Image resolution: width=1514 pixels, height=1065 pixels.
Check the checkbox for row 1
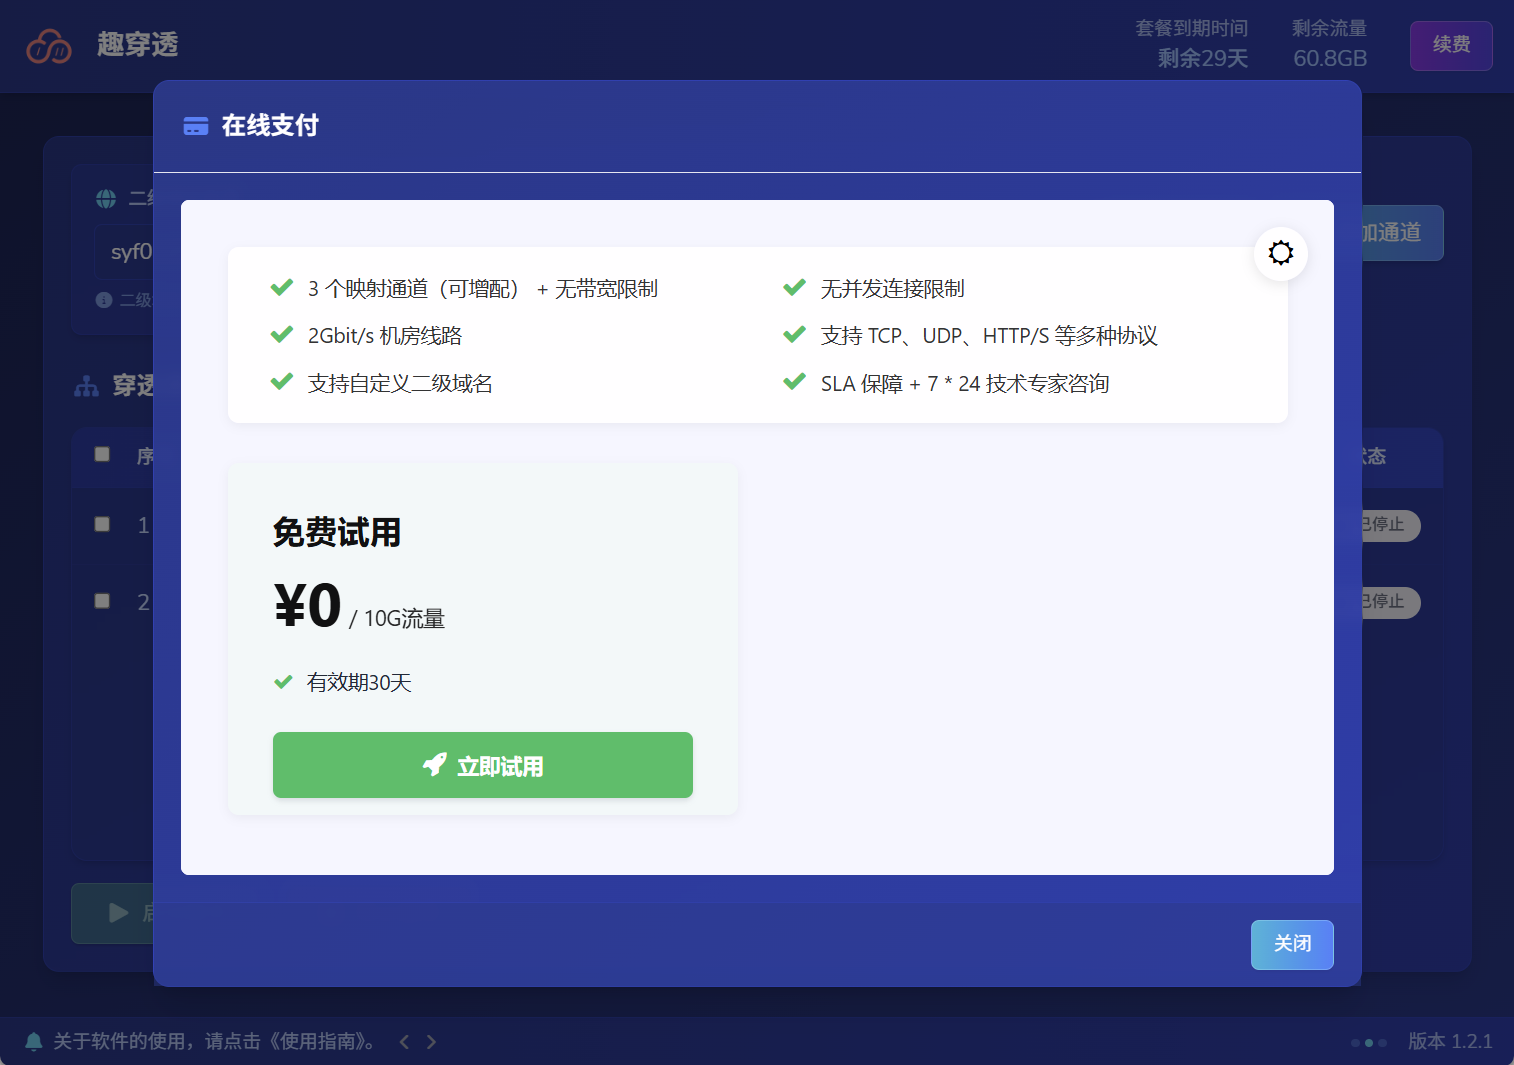[x=102, y=524]
